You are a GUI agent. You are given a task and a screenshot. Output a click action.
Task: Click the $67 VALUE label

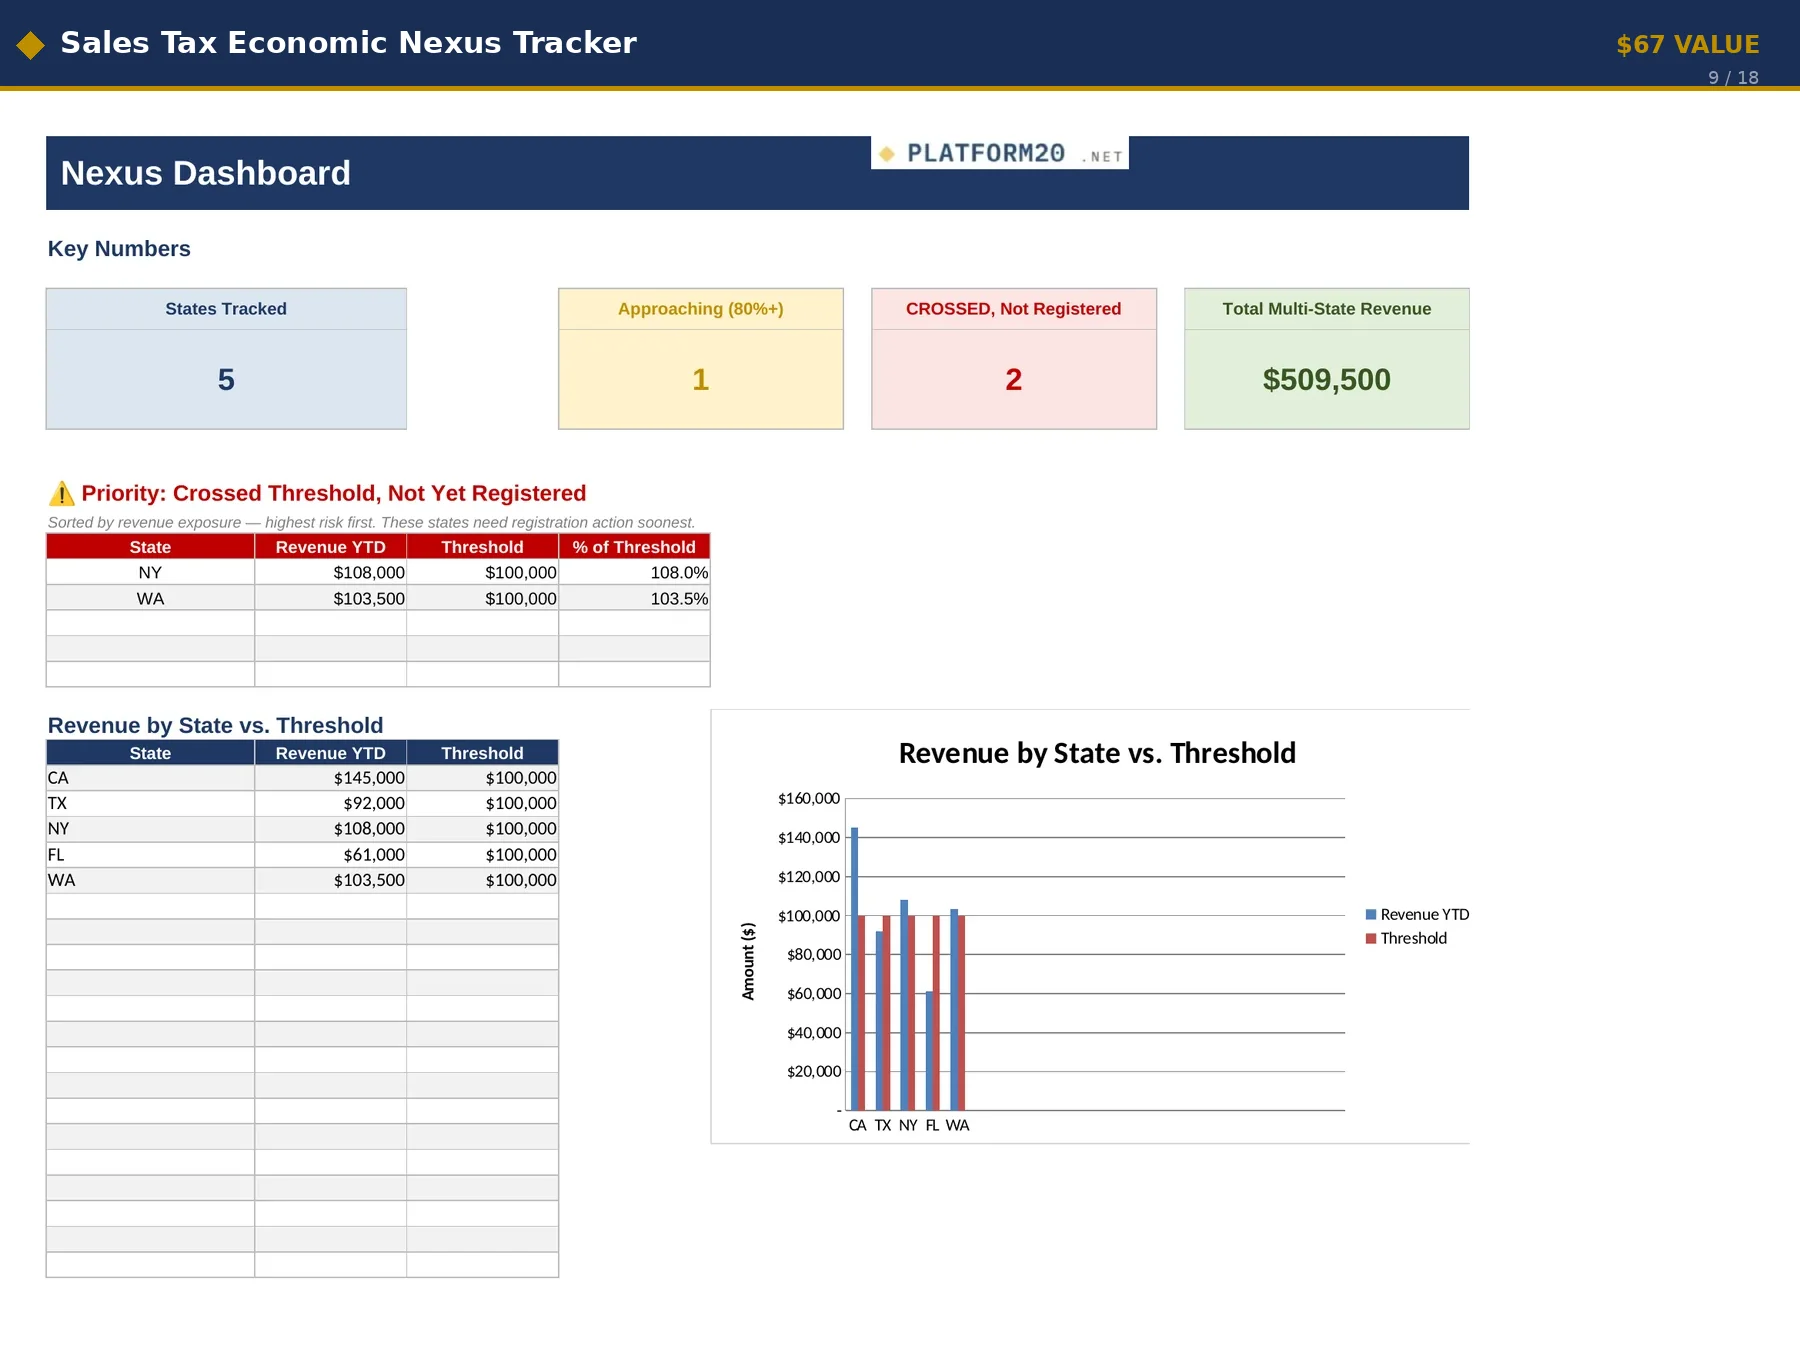(1687, 45)
